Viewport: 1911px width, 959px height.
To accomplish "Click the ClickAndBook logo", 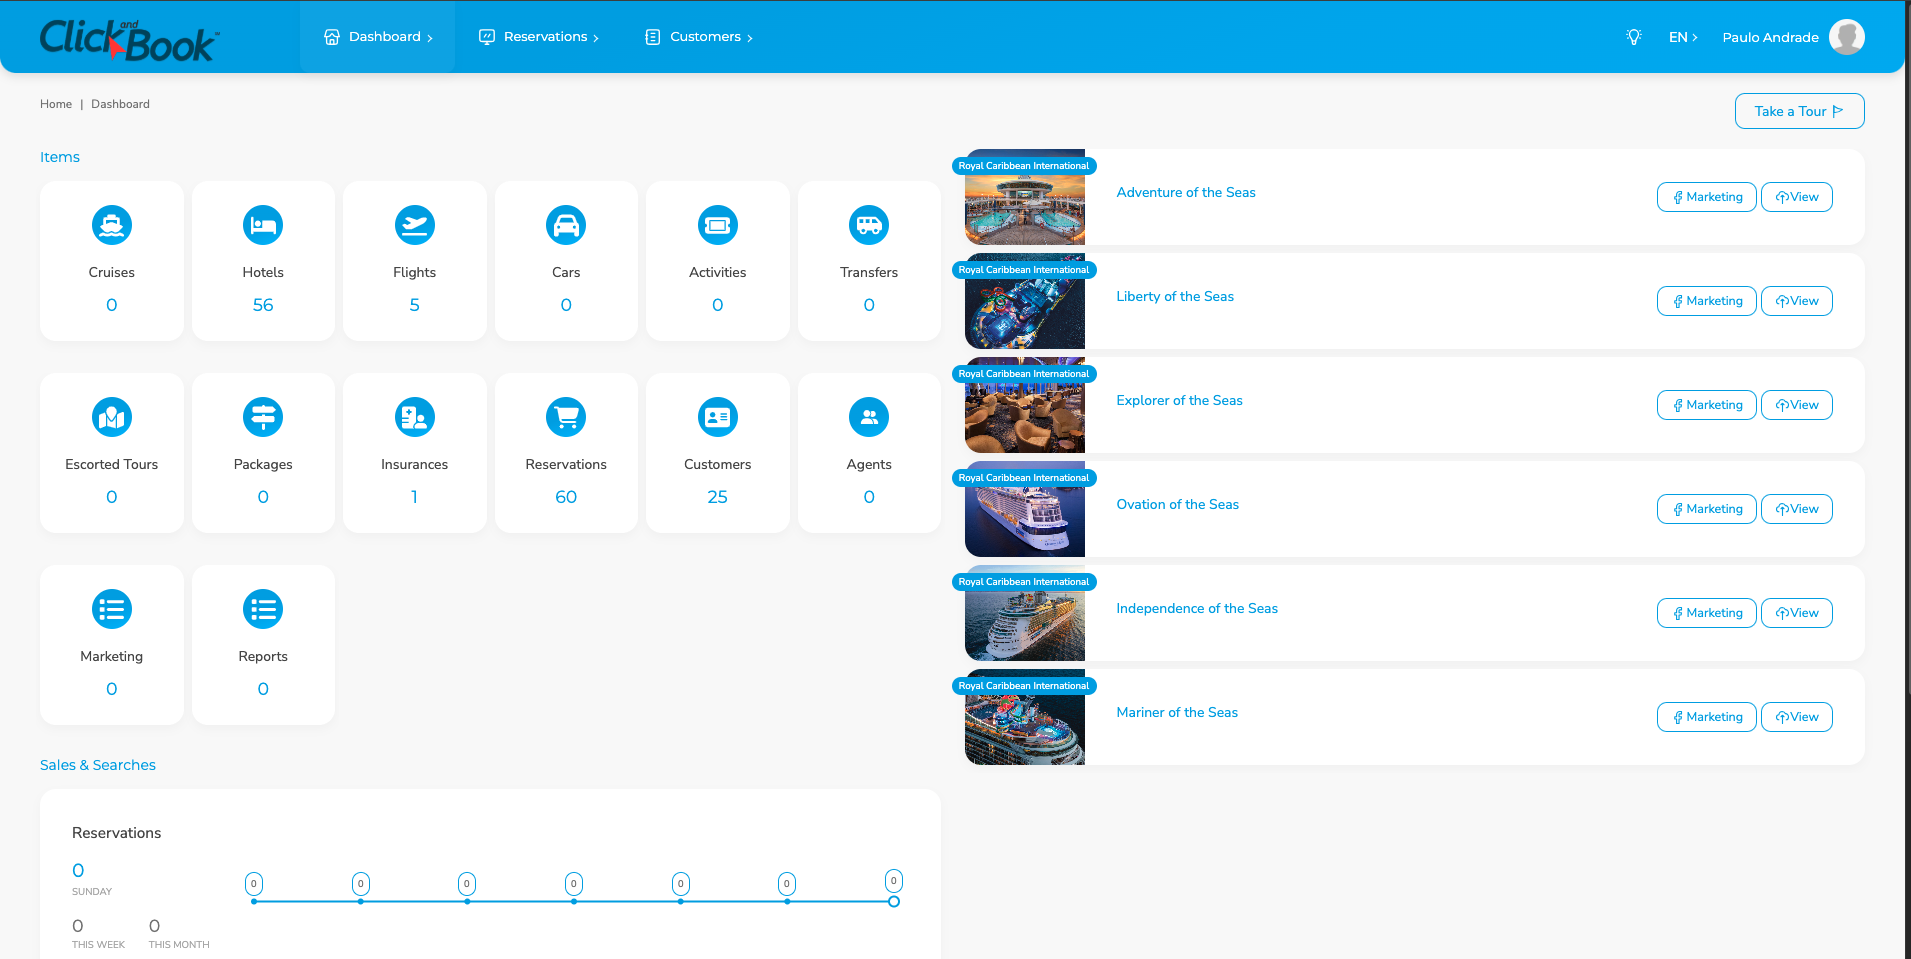I will 128,40.
